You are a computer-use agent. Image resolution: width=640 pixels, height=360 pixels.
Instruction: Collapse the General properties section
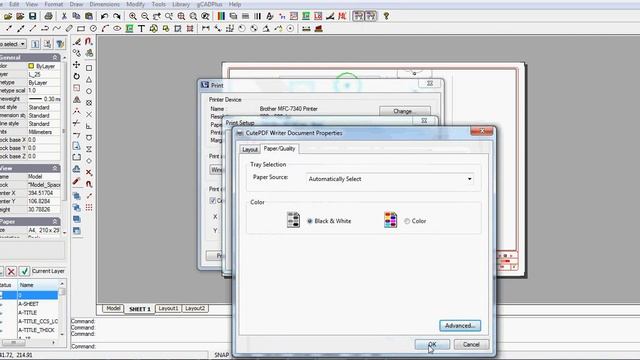tap(55, 58)
